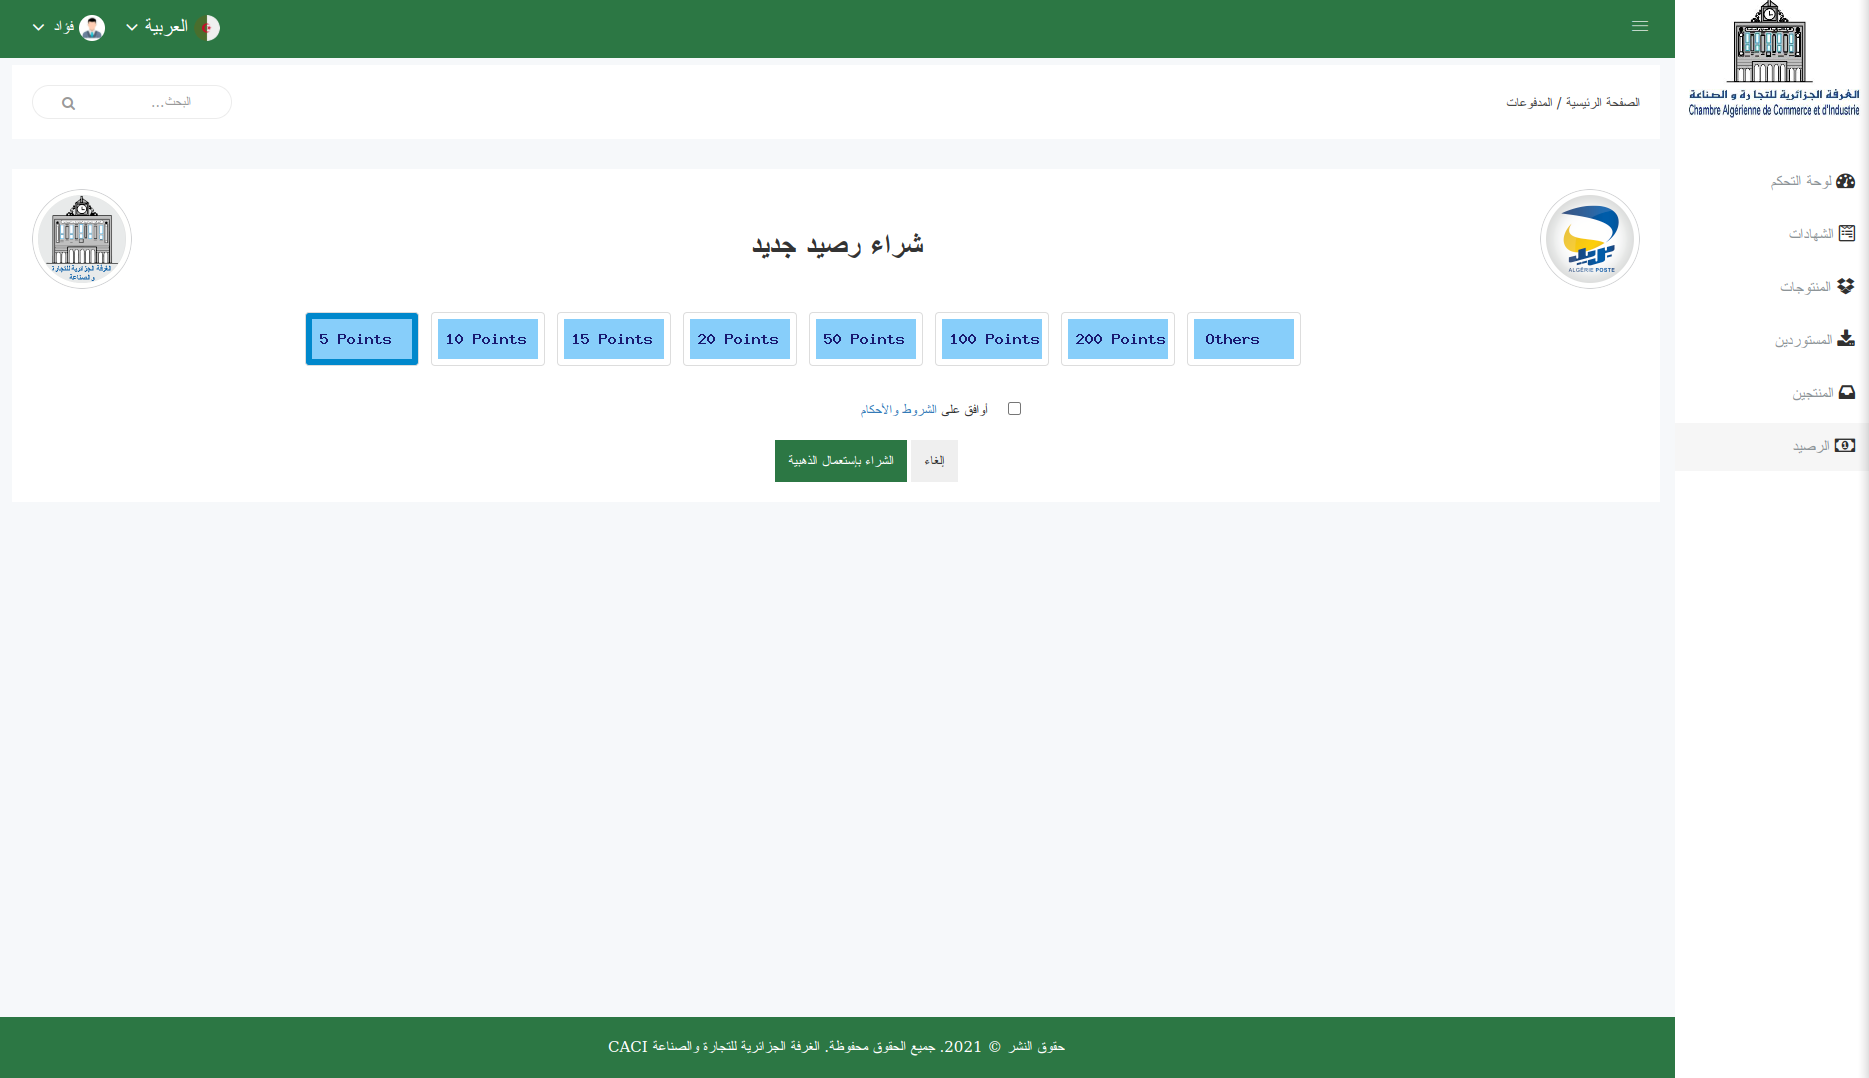This screenshot has width=1869, height=1078.
Task: Select the 5 Points option
Action: tap(361, 339)
